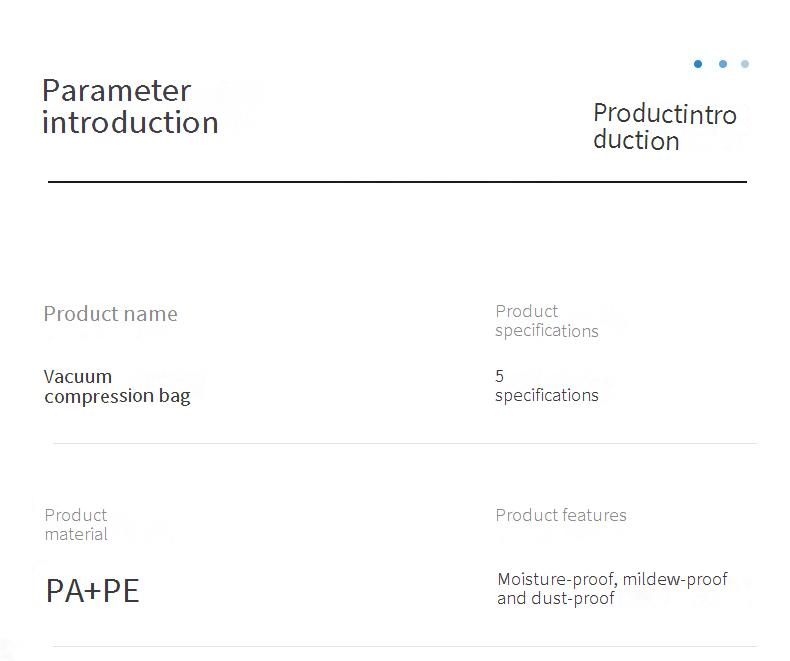This screenshot has height=661, width=790.
Task: Click the first dark blue pagination dot
Action: click(x=698, y=64)
